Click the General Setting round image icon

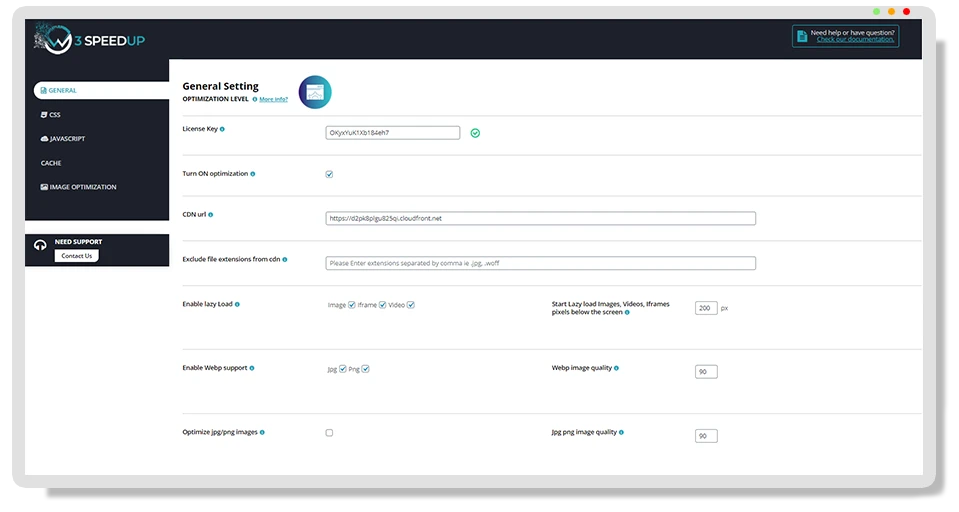tap(315, 92)
